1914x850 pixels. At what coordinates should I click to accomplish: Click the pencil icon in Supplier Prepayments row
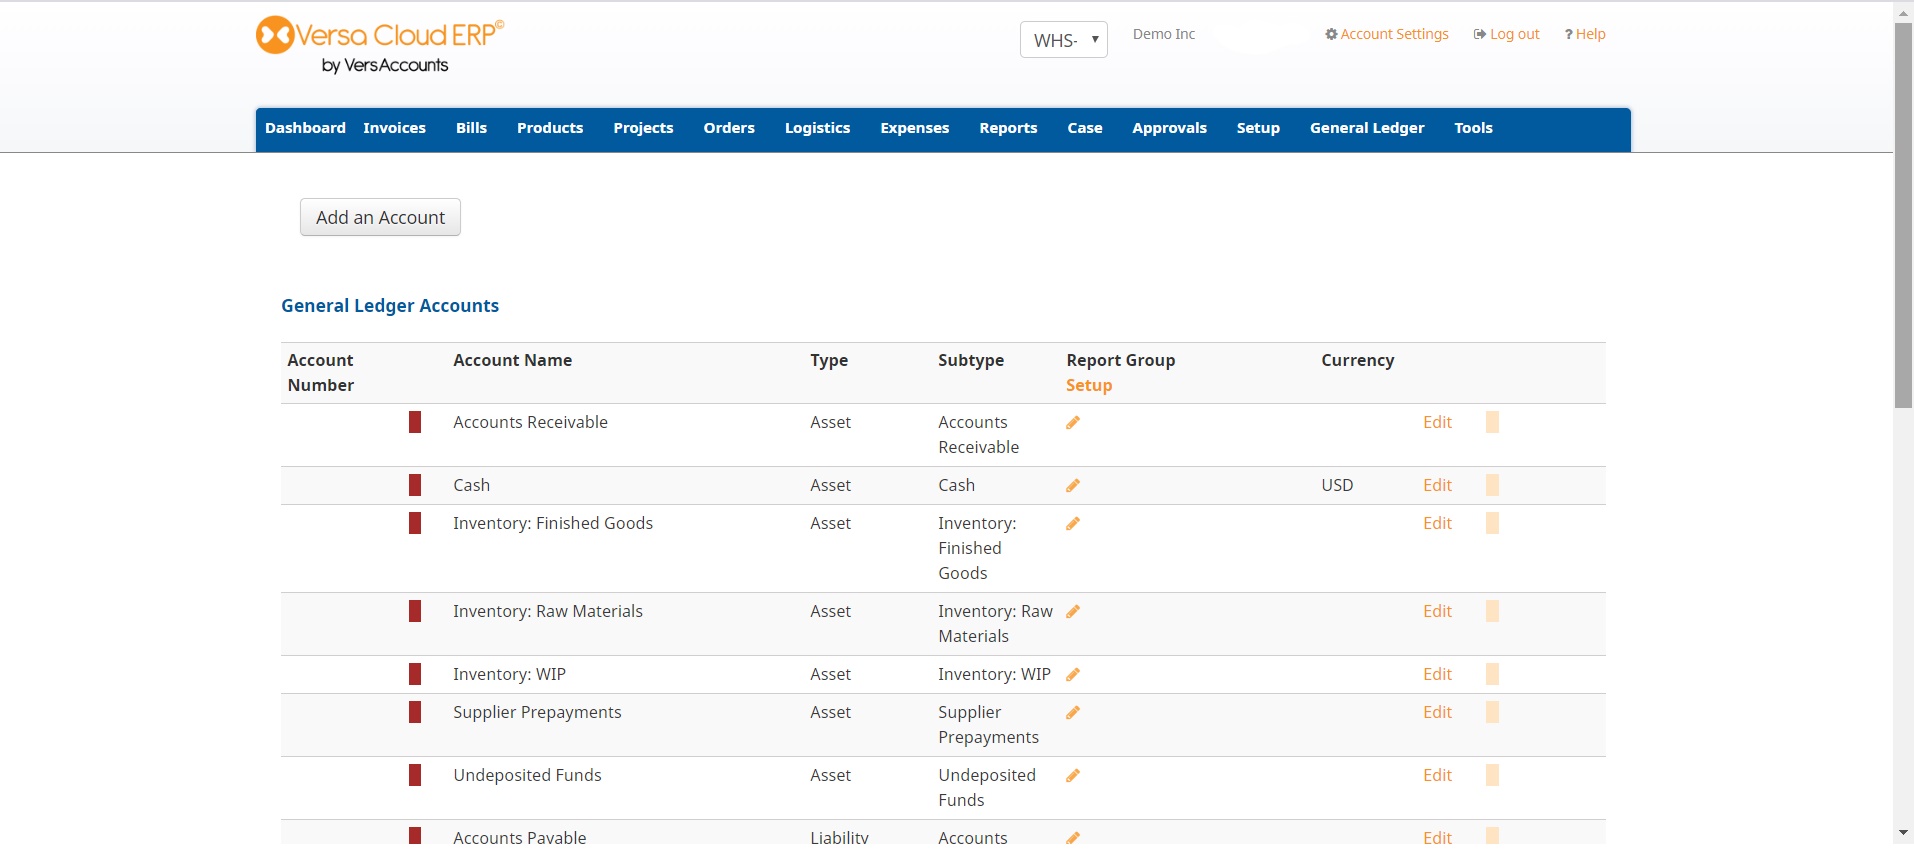point(1072,713)
